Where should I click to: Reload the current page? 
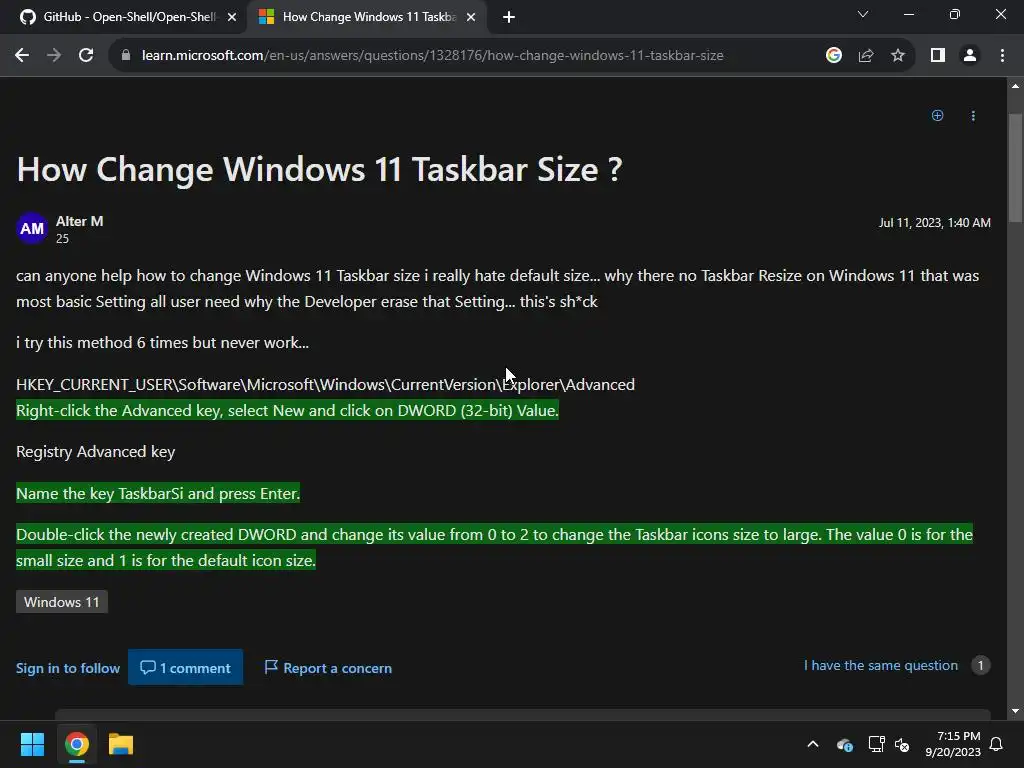[86, 56]
